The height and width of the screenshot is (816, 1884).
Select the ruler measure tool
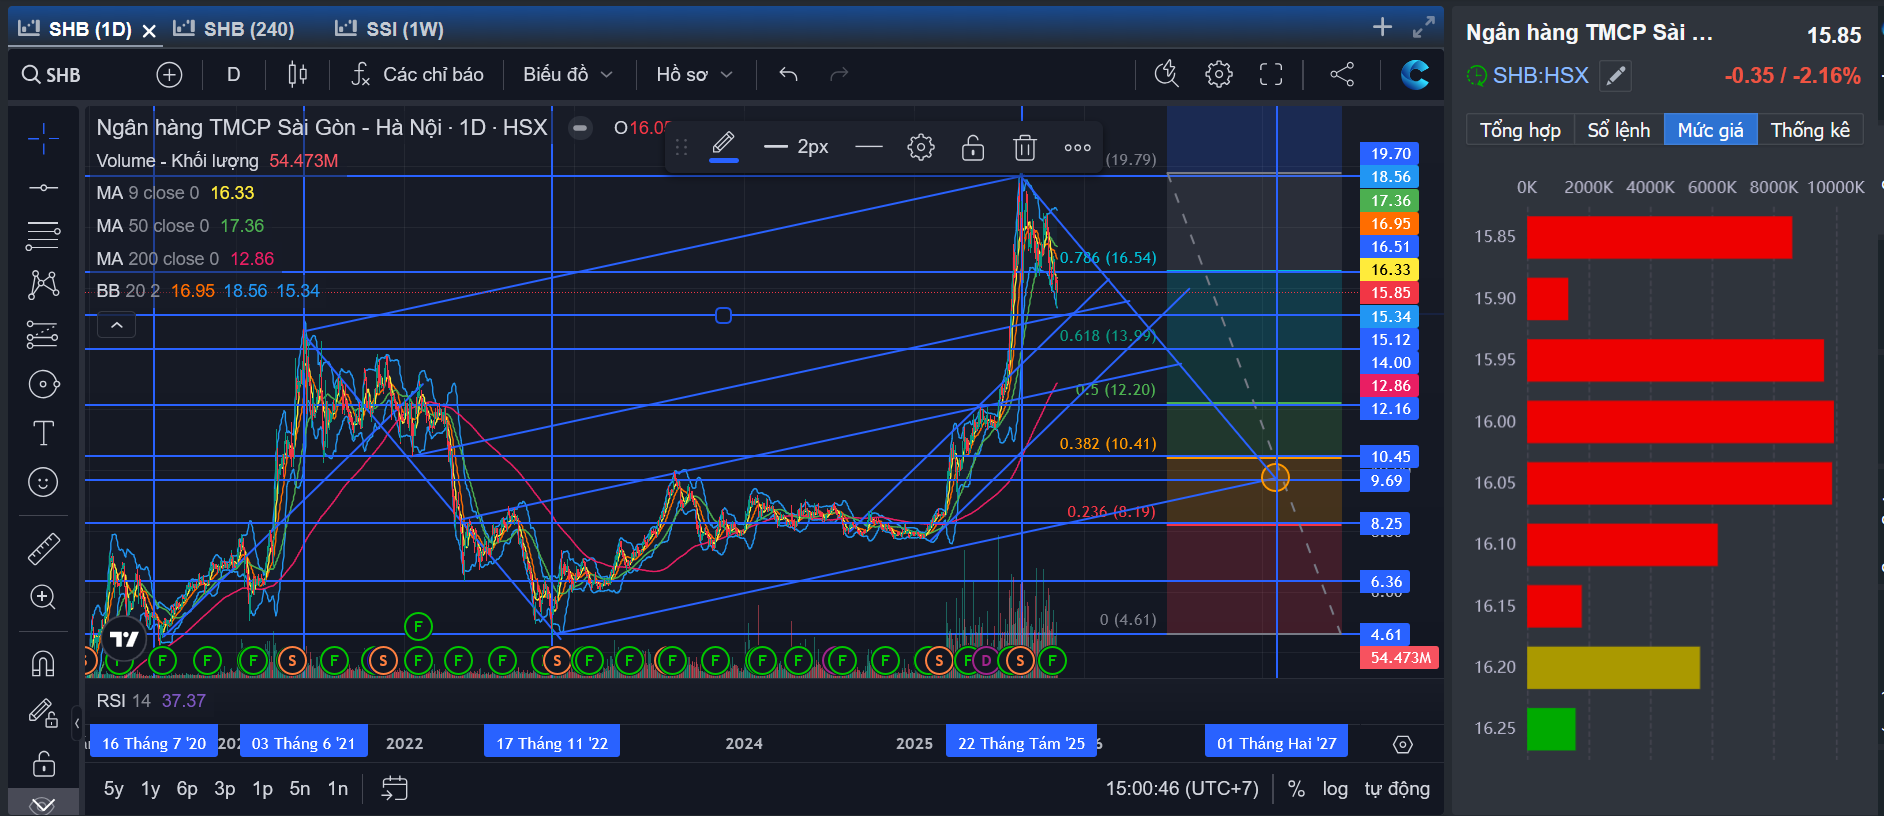pos(43,548)
